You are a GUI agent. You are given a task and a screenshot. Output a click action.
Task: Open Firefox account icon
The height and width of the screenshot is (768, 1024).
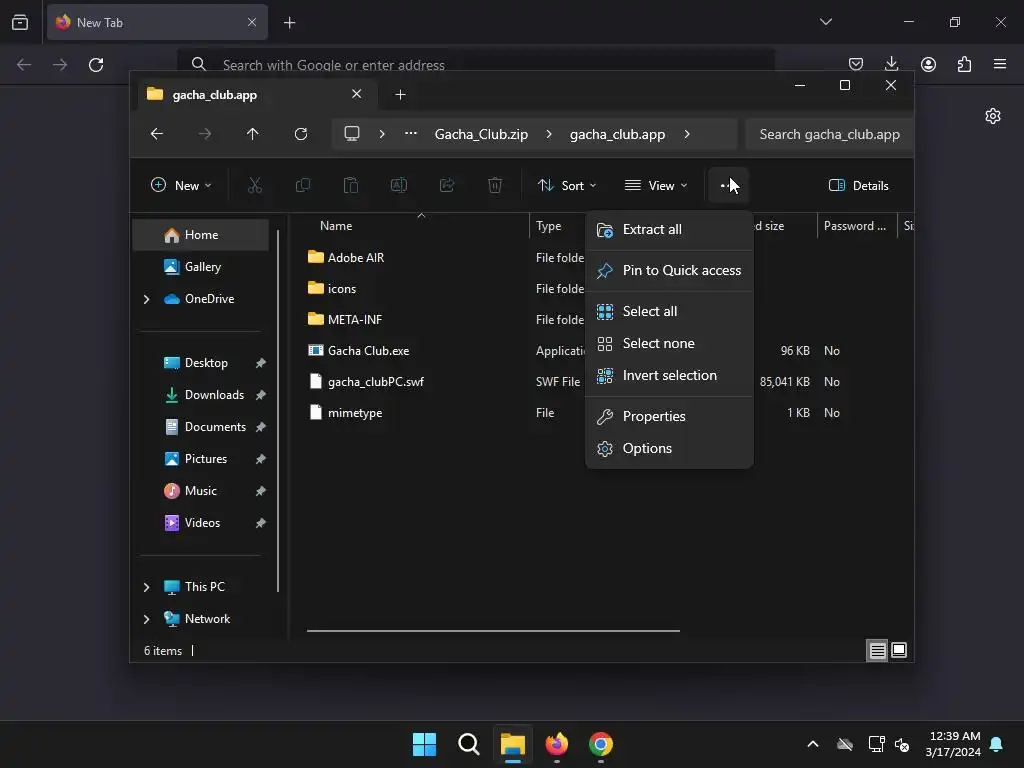click(928, 64)
